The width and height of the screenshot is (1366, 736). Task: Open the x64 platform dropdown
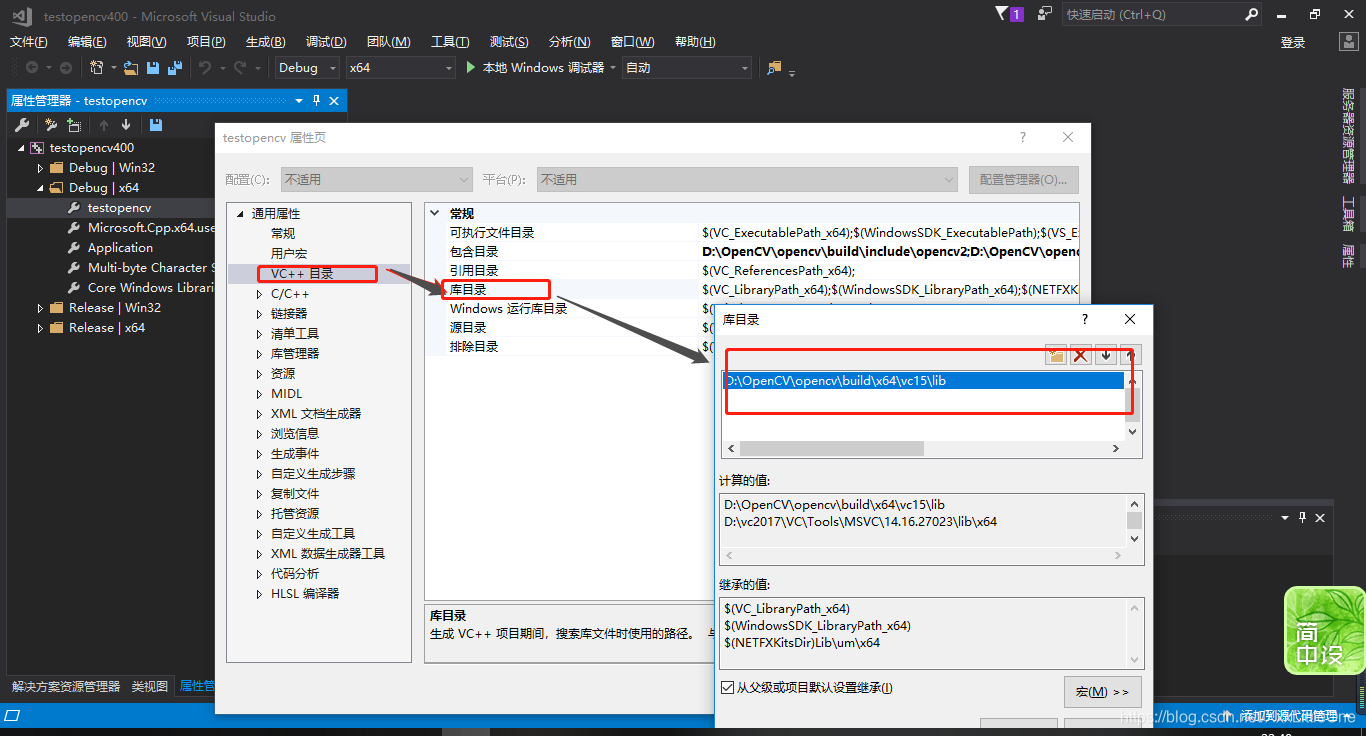click(x=400, y=68)
